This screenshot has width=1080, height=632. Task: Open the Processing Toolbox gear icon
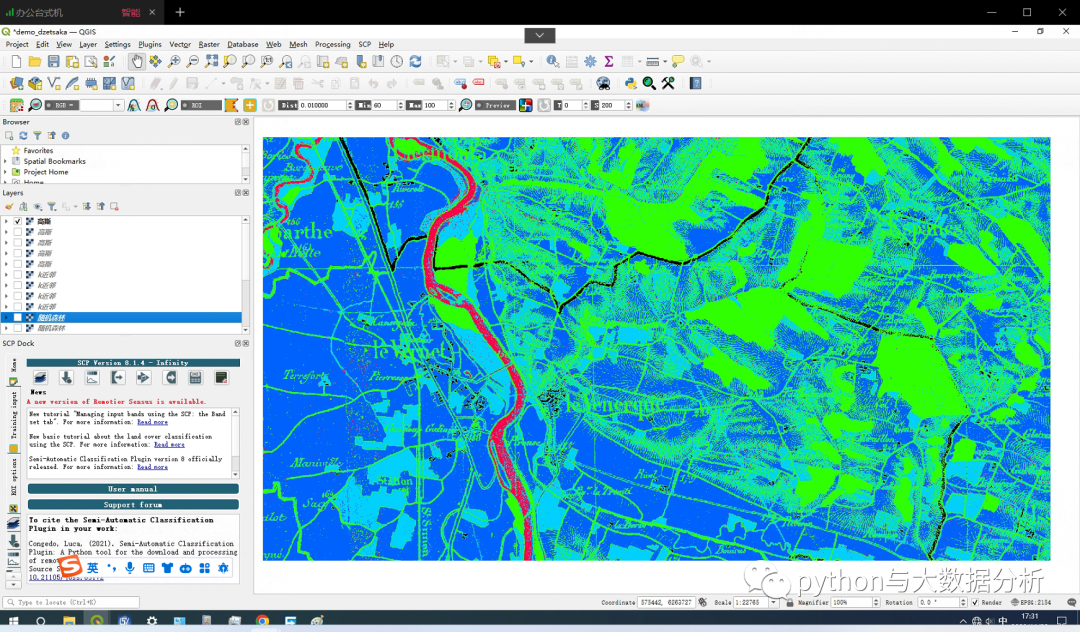[x=590, y=62]
